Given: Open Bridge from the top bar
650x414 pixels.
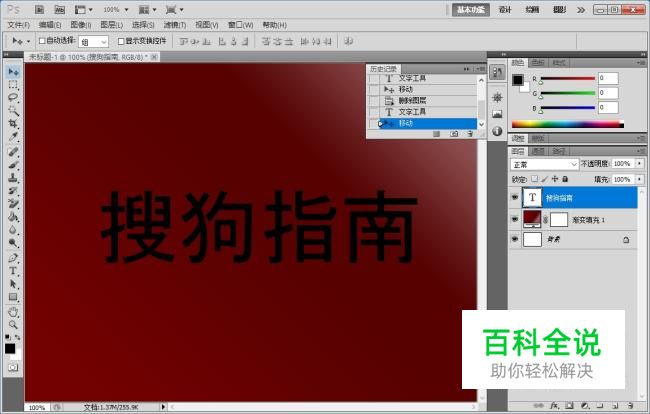Looking at the screenshot, I should pyautogui.click(x=39, y=10).
